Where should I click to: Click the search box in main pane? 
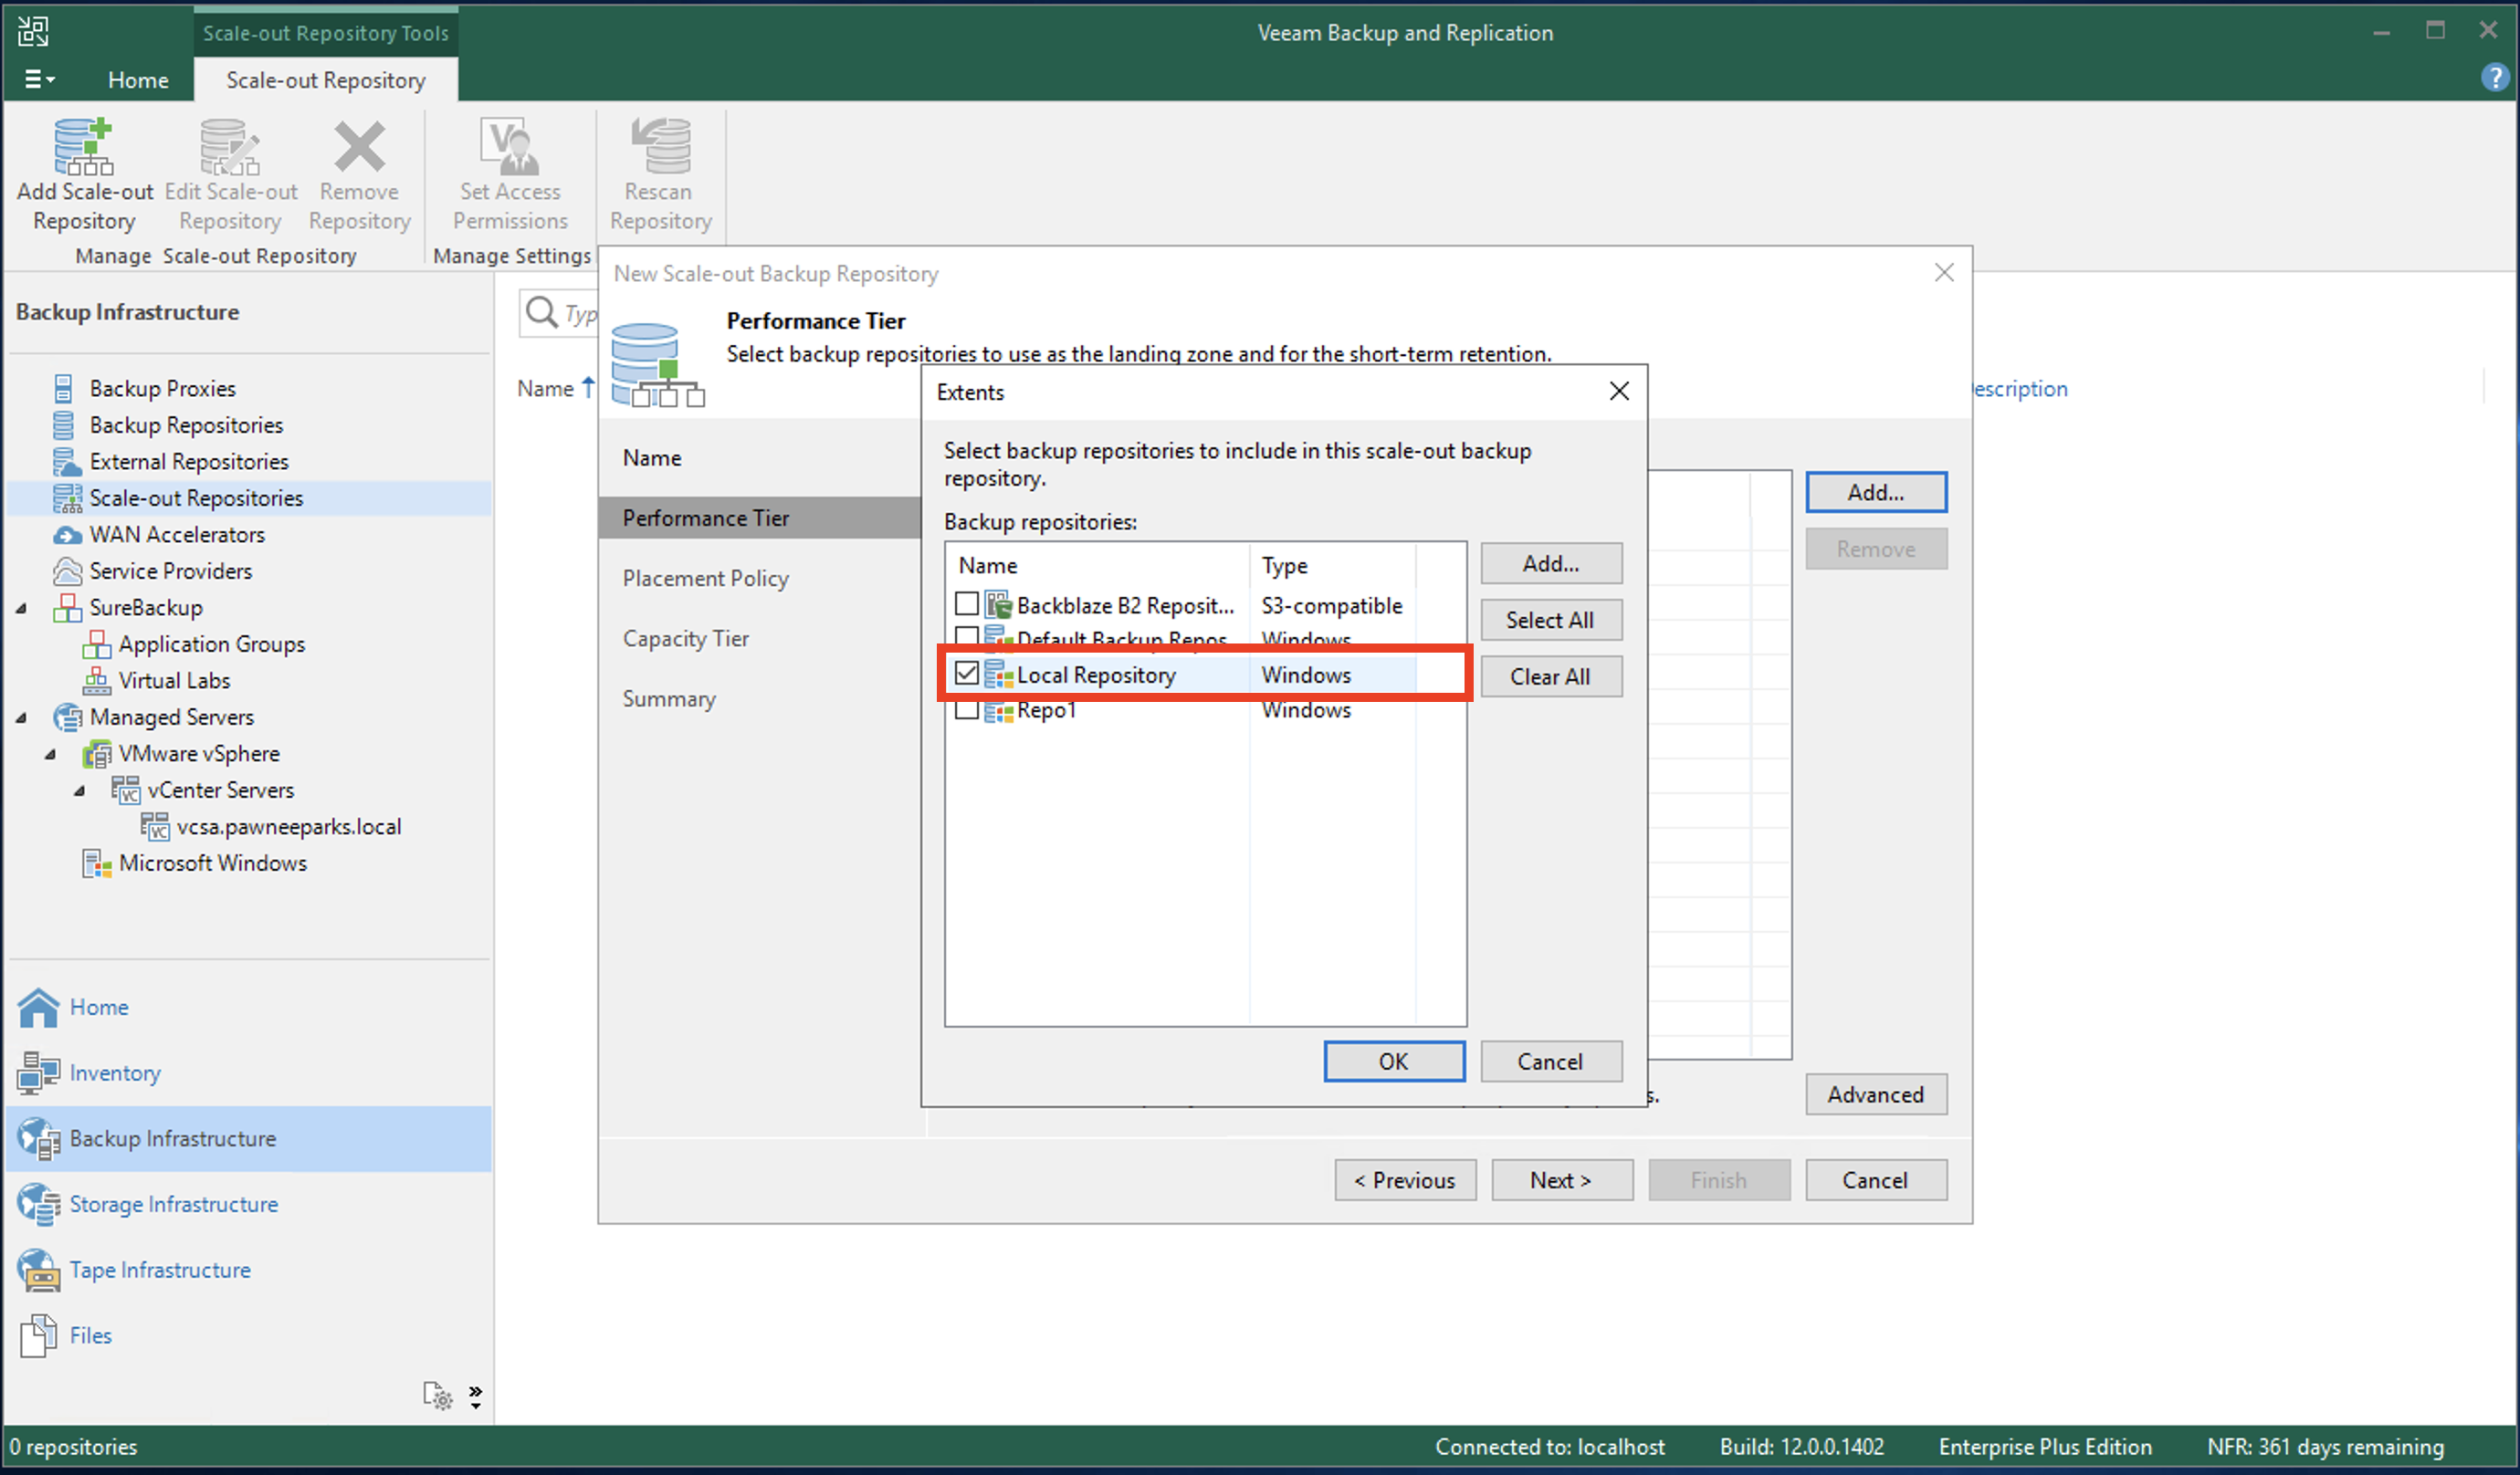pos(560,314)
